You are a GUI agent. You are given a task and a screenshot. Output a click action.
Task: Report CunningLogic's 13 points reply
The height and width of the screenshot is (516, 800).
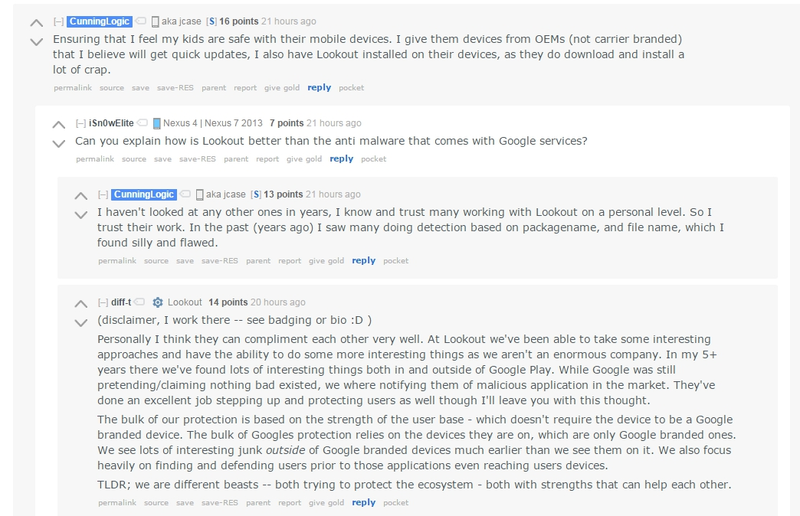pos(289,261)
